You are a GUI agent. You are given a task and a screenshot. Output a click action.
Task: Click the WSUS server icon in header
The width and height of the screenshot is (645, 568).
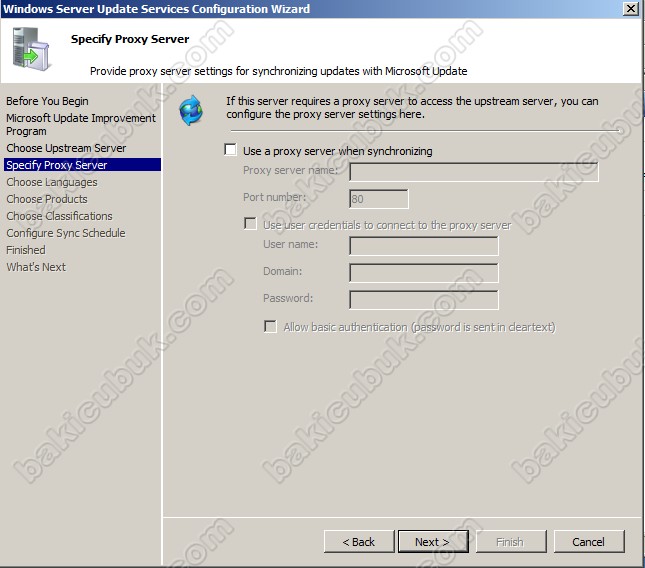[31, 49]
